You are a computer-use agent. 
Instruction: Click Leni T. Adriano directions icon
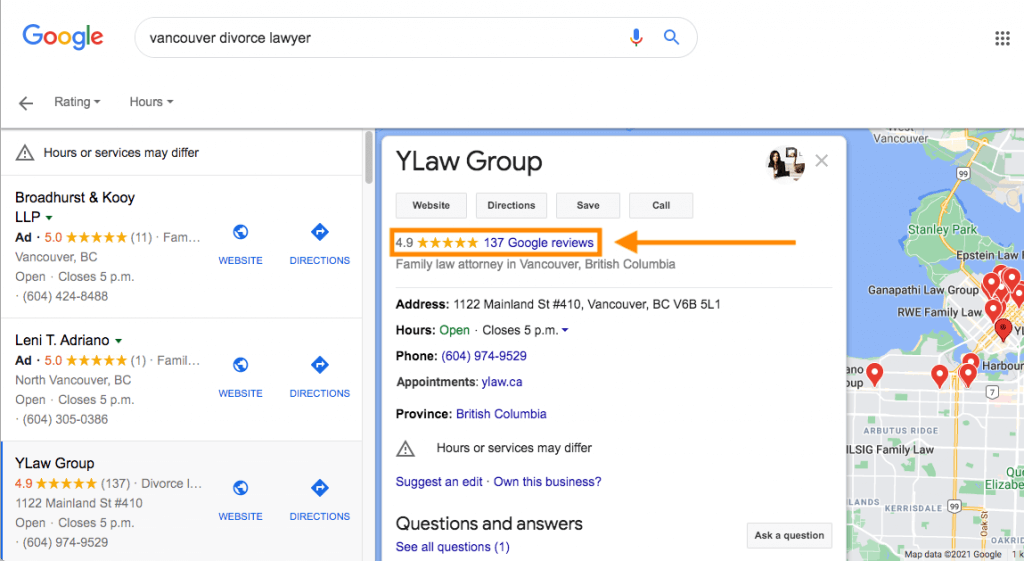pyautogui.click(x=319, y=364)
